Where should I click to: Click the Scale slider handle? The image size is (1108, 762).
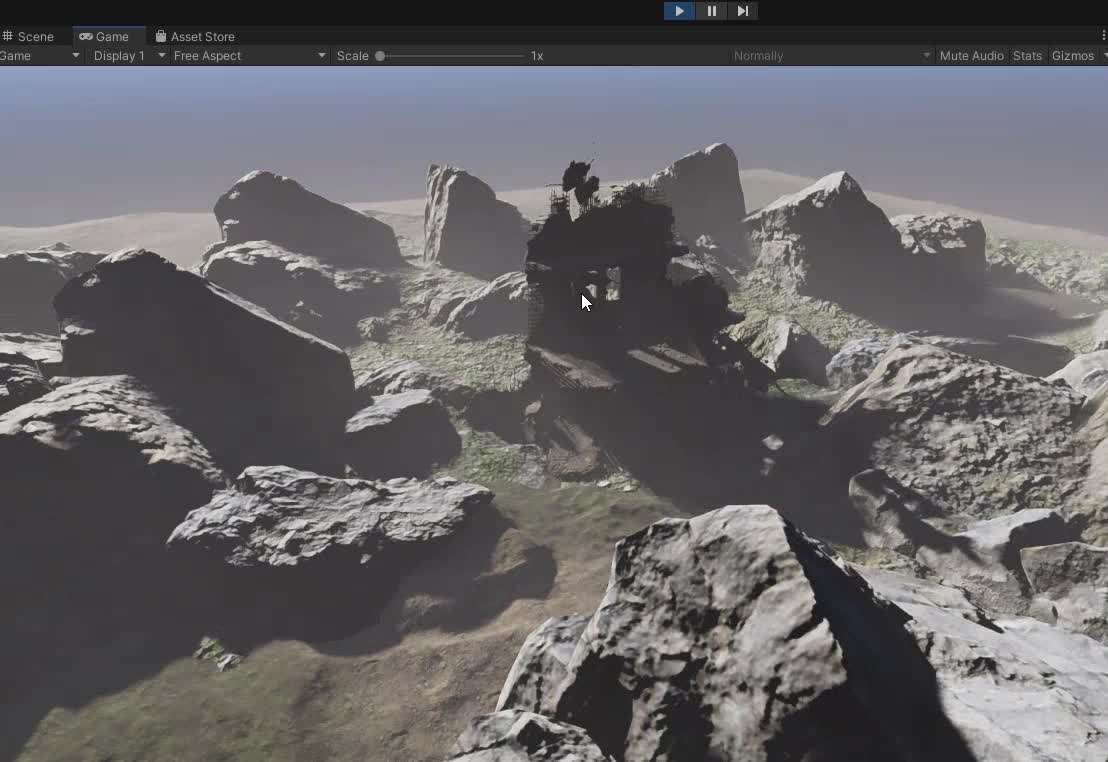coord(380,56)
